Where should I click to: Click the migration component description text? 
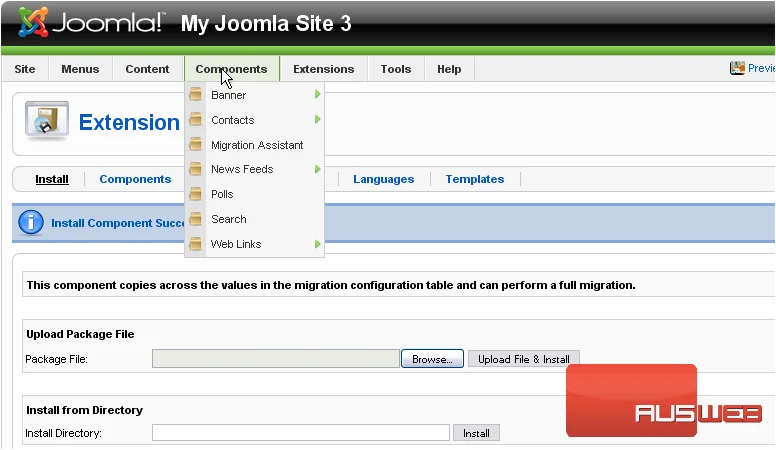pos(331,285)
